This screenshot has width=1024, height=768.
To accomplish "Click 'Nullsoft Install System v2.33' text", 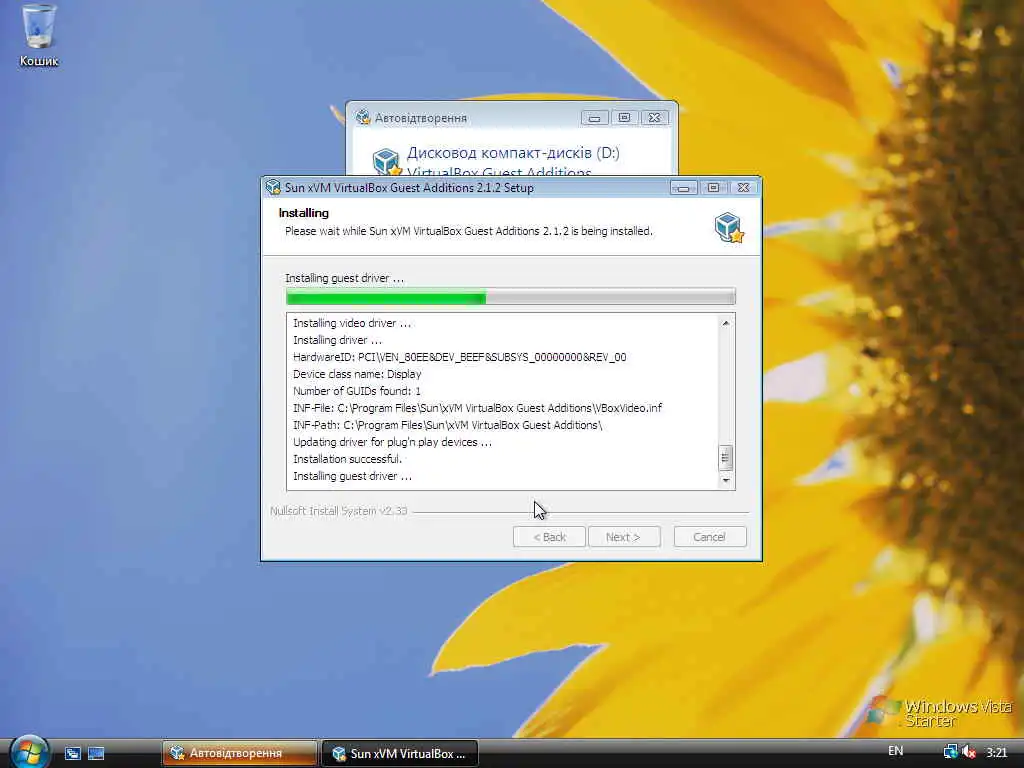I will [339, 511].
